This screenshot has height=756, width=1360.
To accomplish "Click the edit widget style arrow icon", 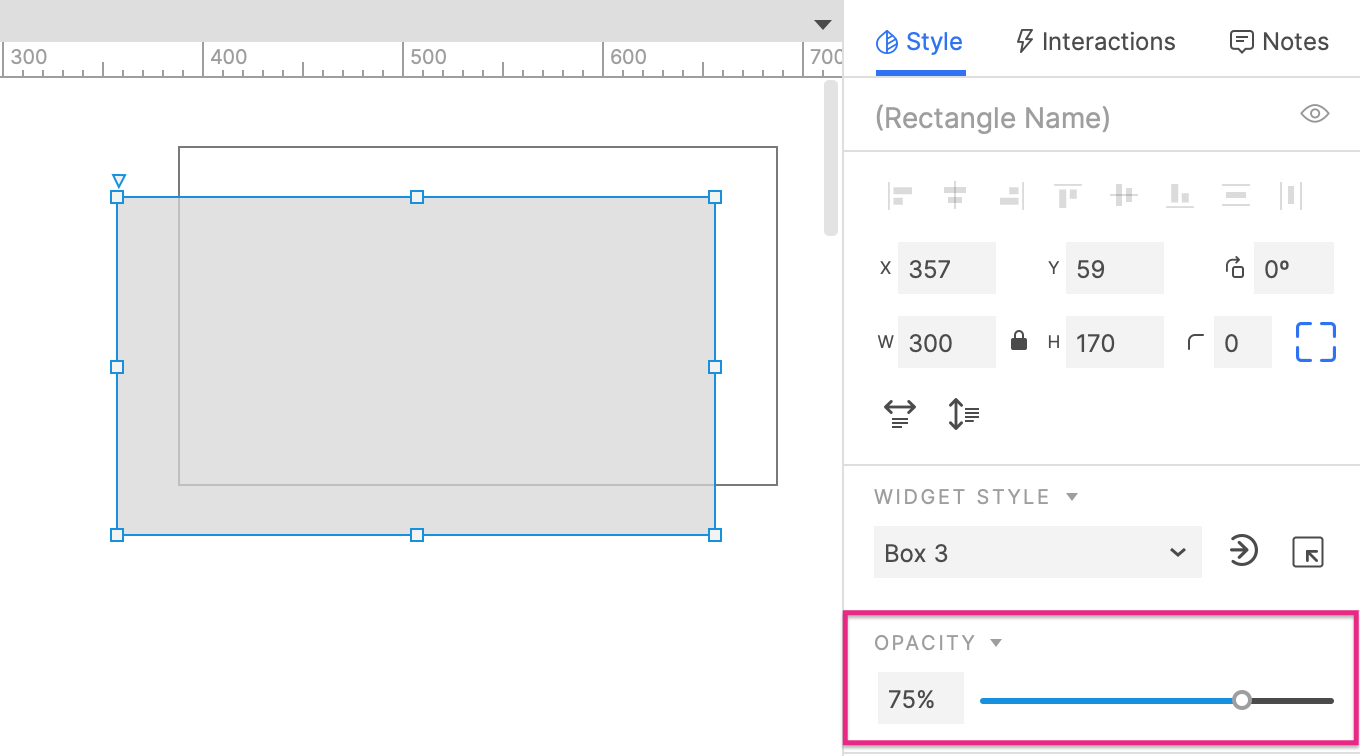I will pos(1242,551).
